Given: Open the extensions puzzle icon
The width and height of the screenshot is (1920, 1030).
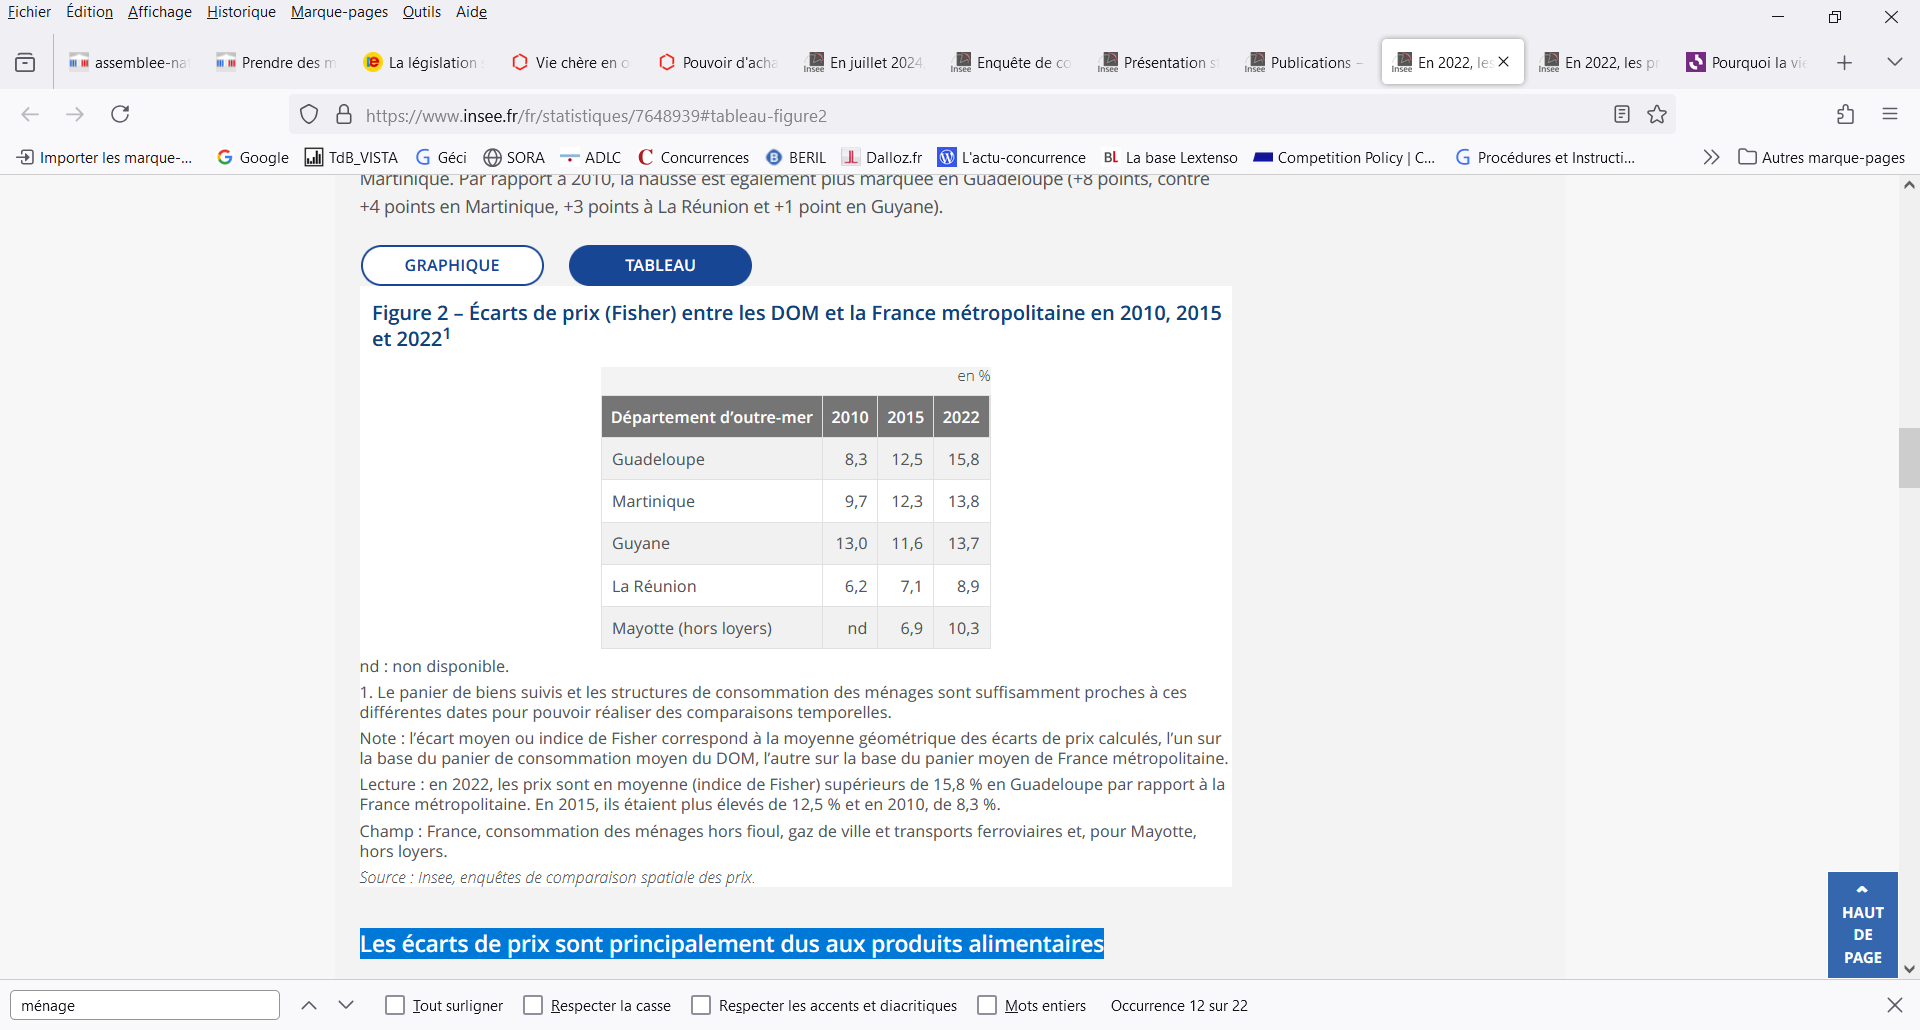Looking at the screenshot, I should [x=1845, y=114].
